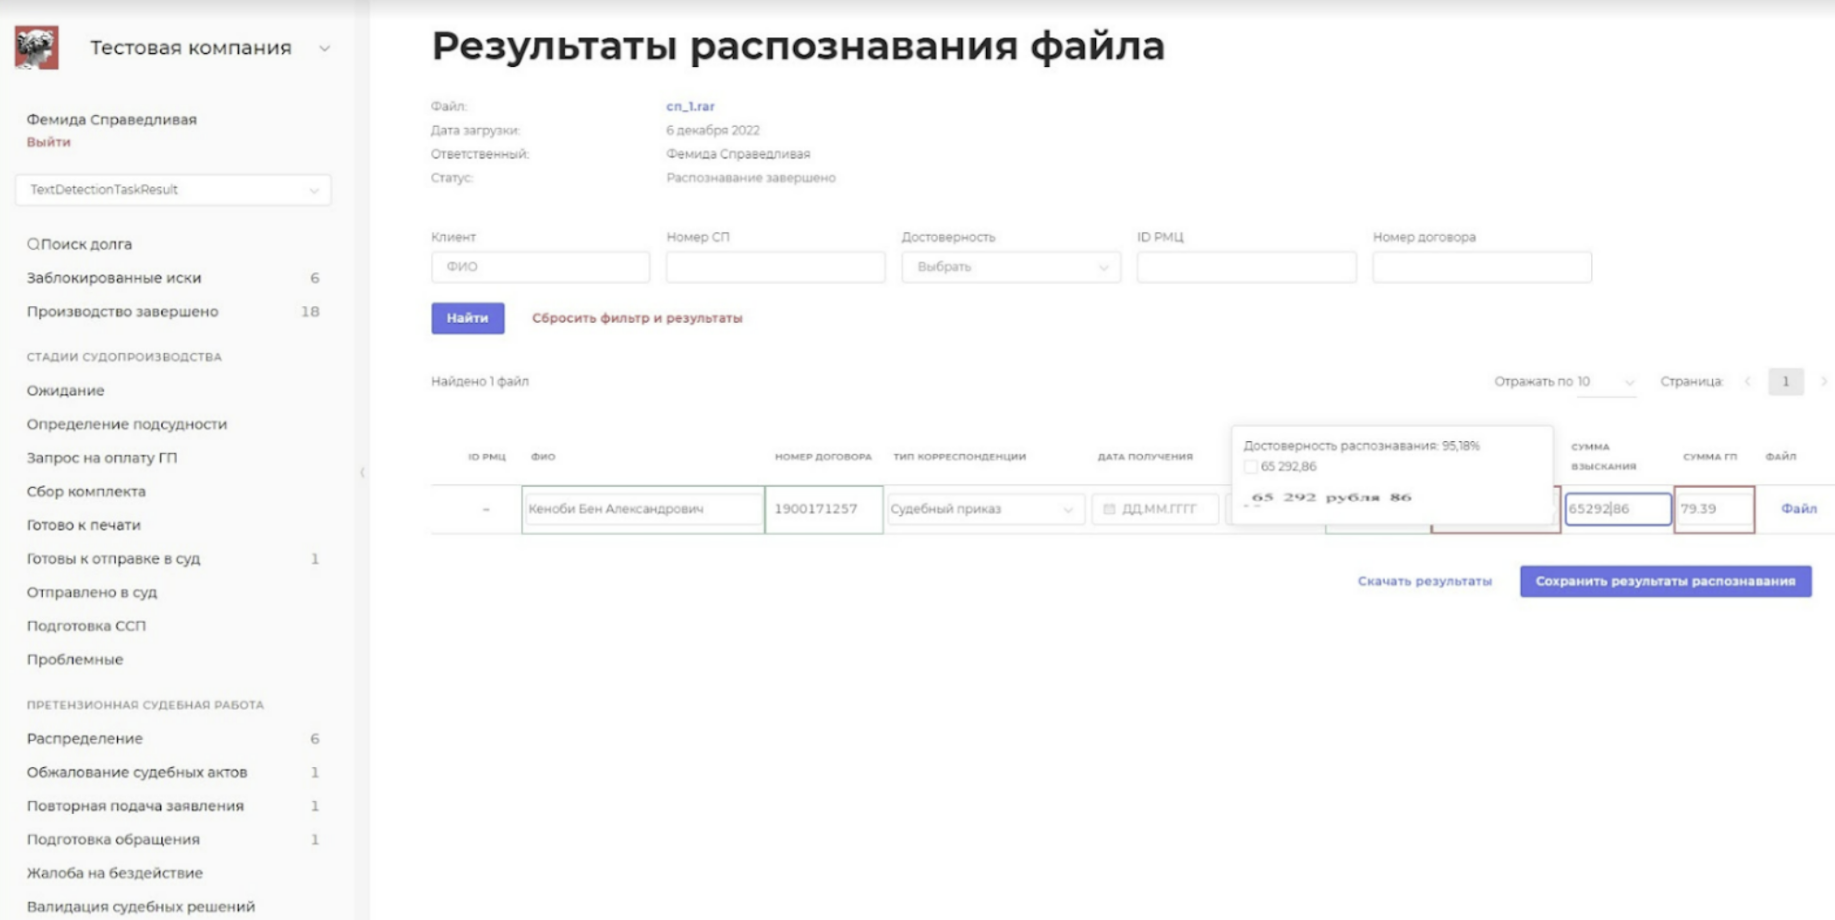The height and width of the screenshot is (920, 1835).
Task: Select Готовы к отправке в суд stage
Action: pos(113,559)
